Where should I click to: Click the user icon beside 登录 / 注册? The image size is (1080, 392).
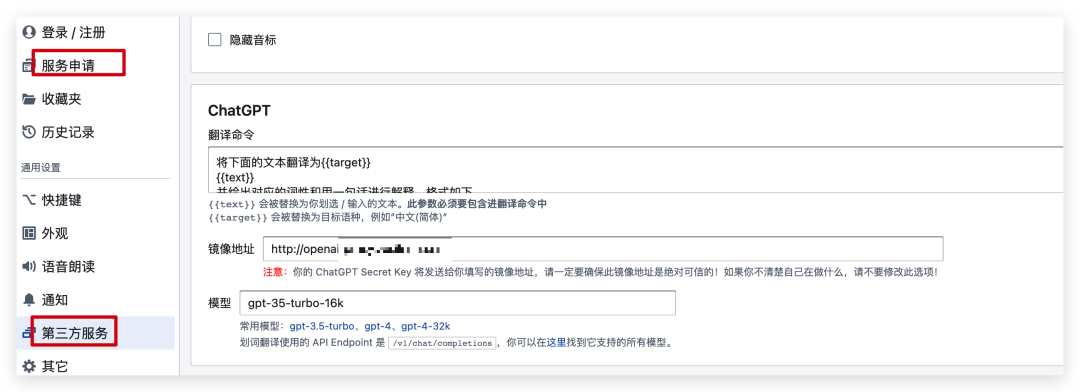28,32
